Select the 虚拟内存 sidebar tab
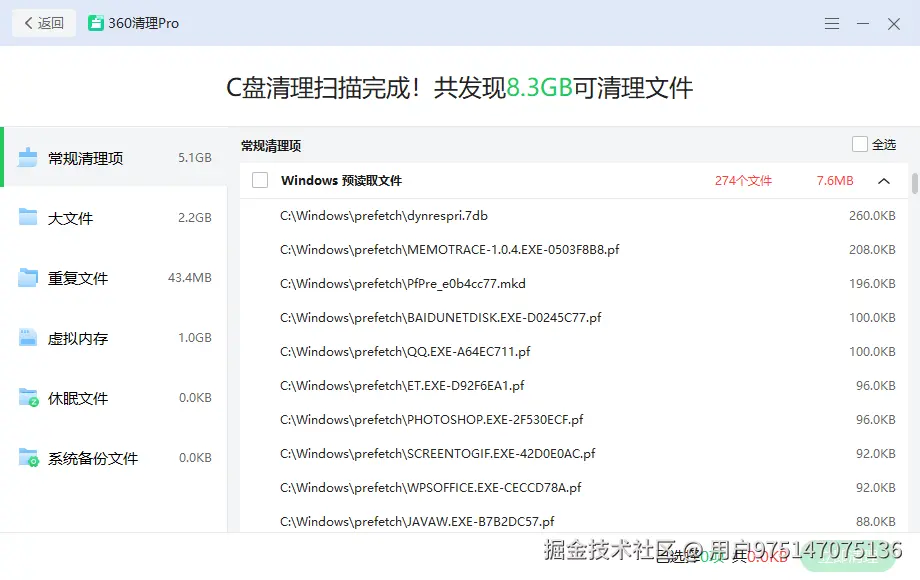Viewport: 920px width, 580px height. (114, 338)
